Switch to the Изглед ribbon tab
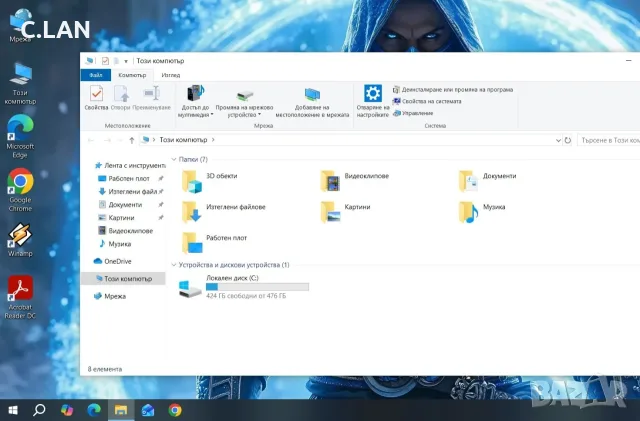The width and height of the screenshot is (640, 421). click(x=171, y=75)
